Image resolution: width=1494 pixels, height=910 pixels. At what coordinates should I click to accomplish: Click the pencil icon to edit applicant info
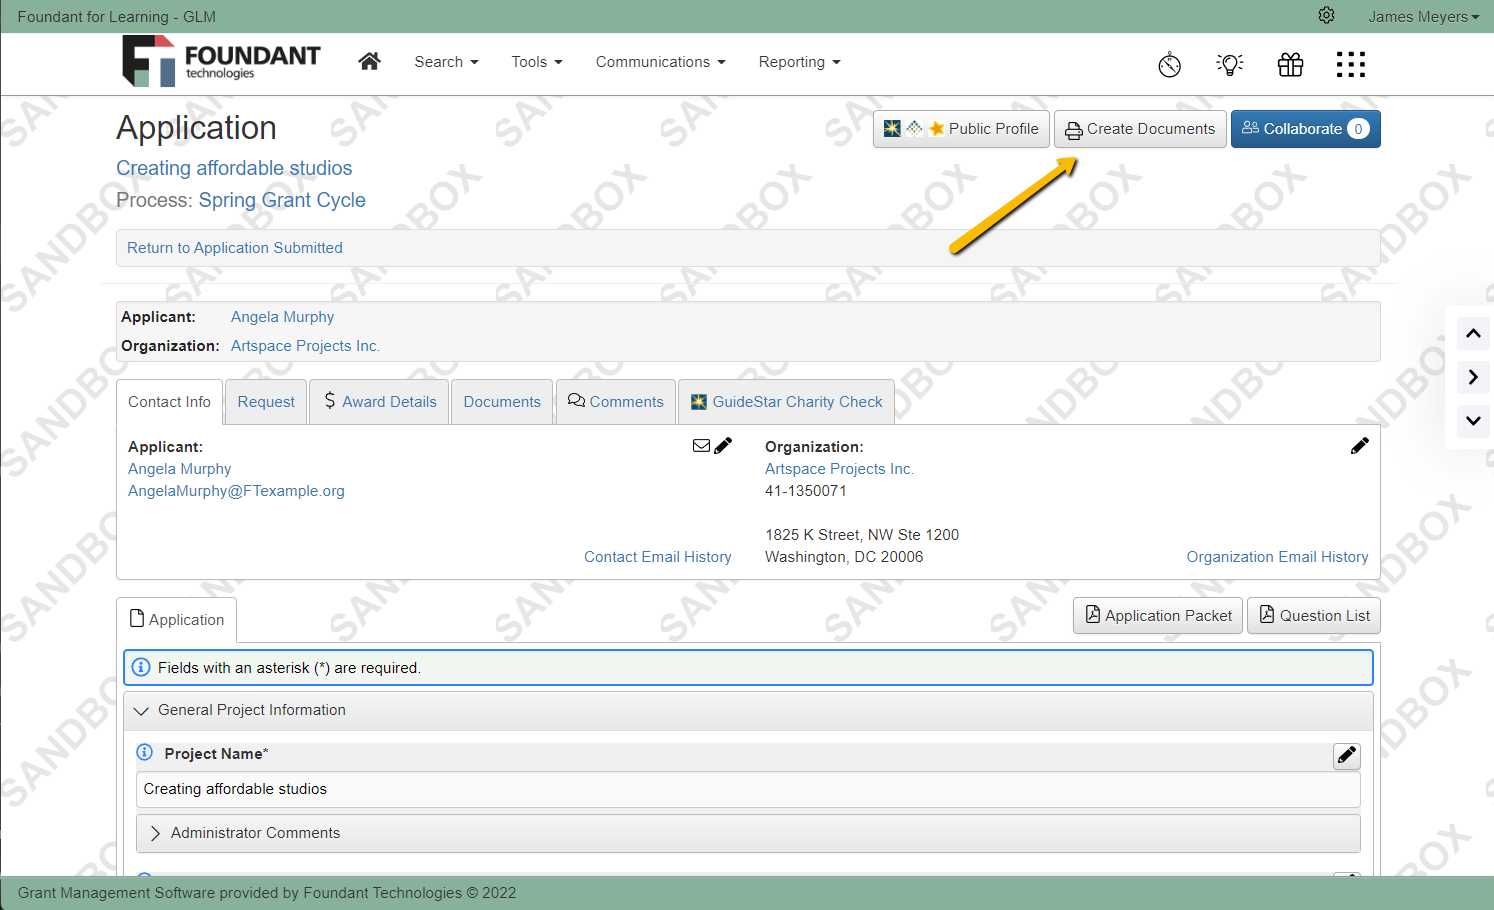point(723,445)
